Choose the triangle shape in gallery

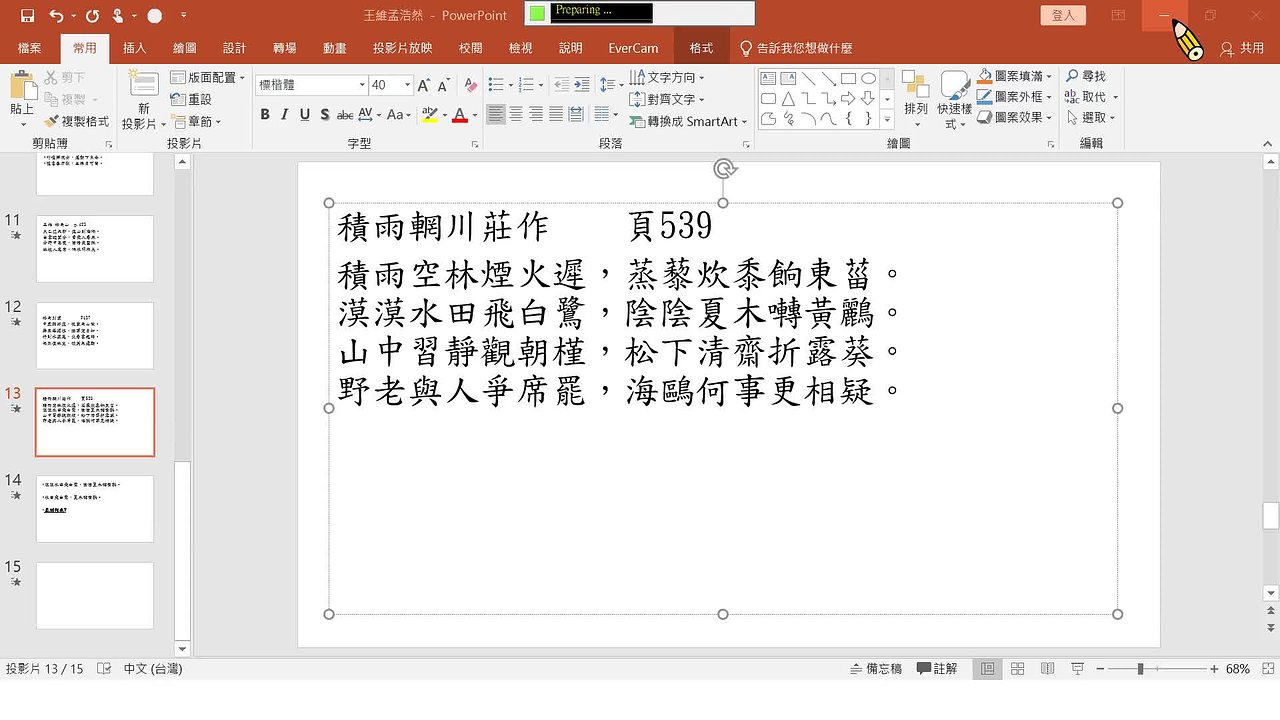788,98
